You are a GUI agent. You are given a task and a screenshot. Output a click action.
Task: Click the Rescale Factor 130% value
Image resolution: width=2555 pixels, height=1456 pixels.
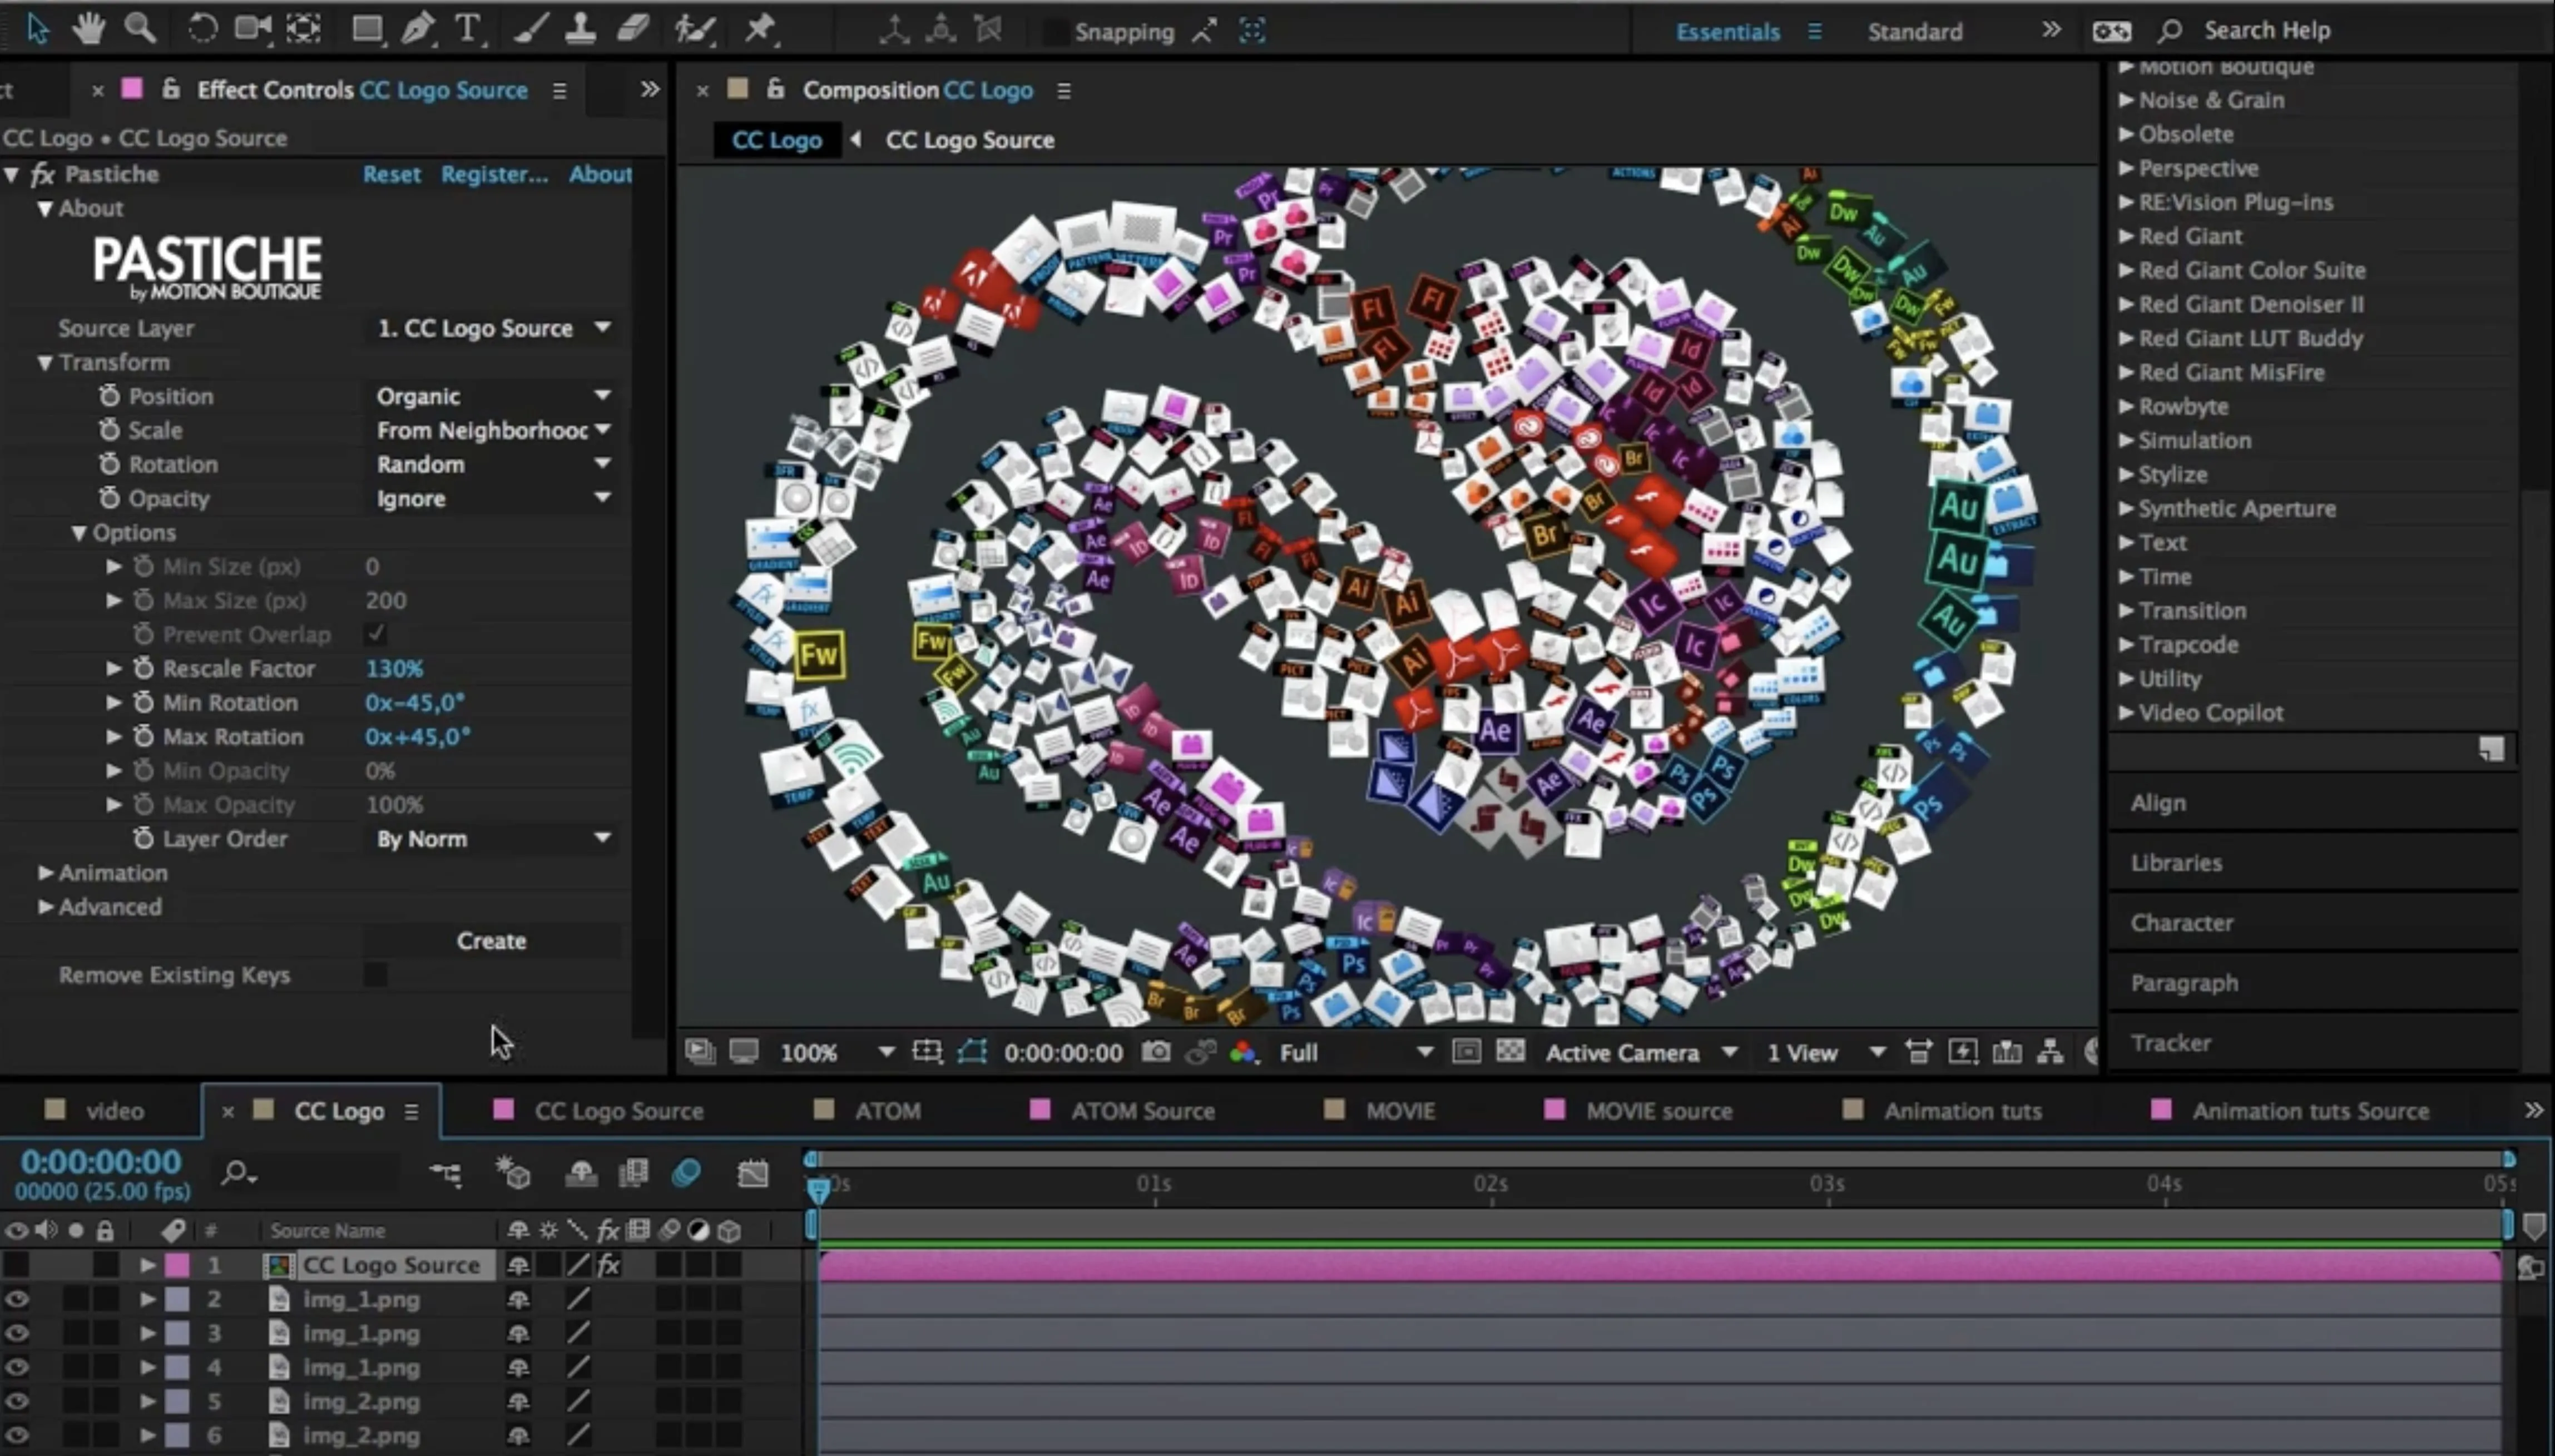pos(394,668)
